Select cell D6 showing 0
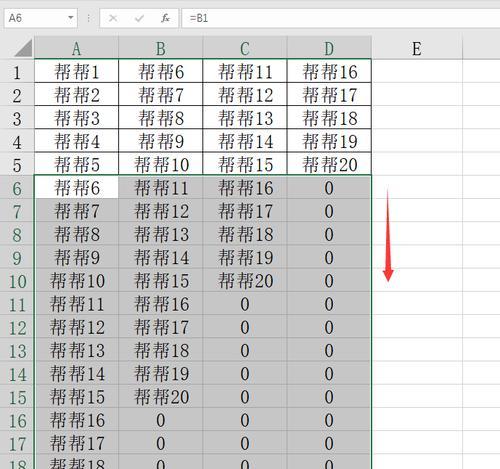500x469 pixels. (x=329, y=188)
